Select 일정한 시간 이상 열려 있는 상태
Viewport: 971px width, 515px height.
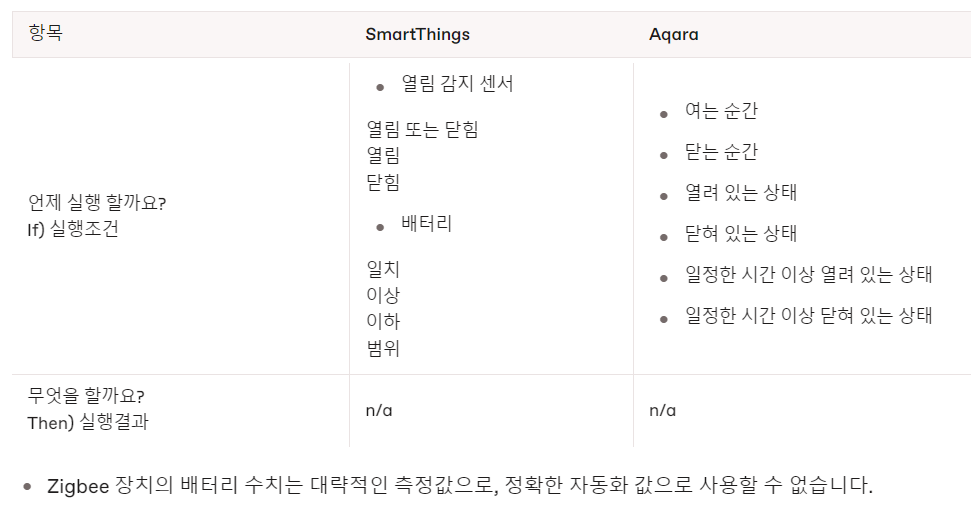(x=808, y=275)
